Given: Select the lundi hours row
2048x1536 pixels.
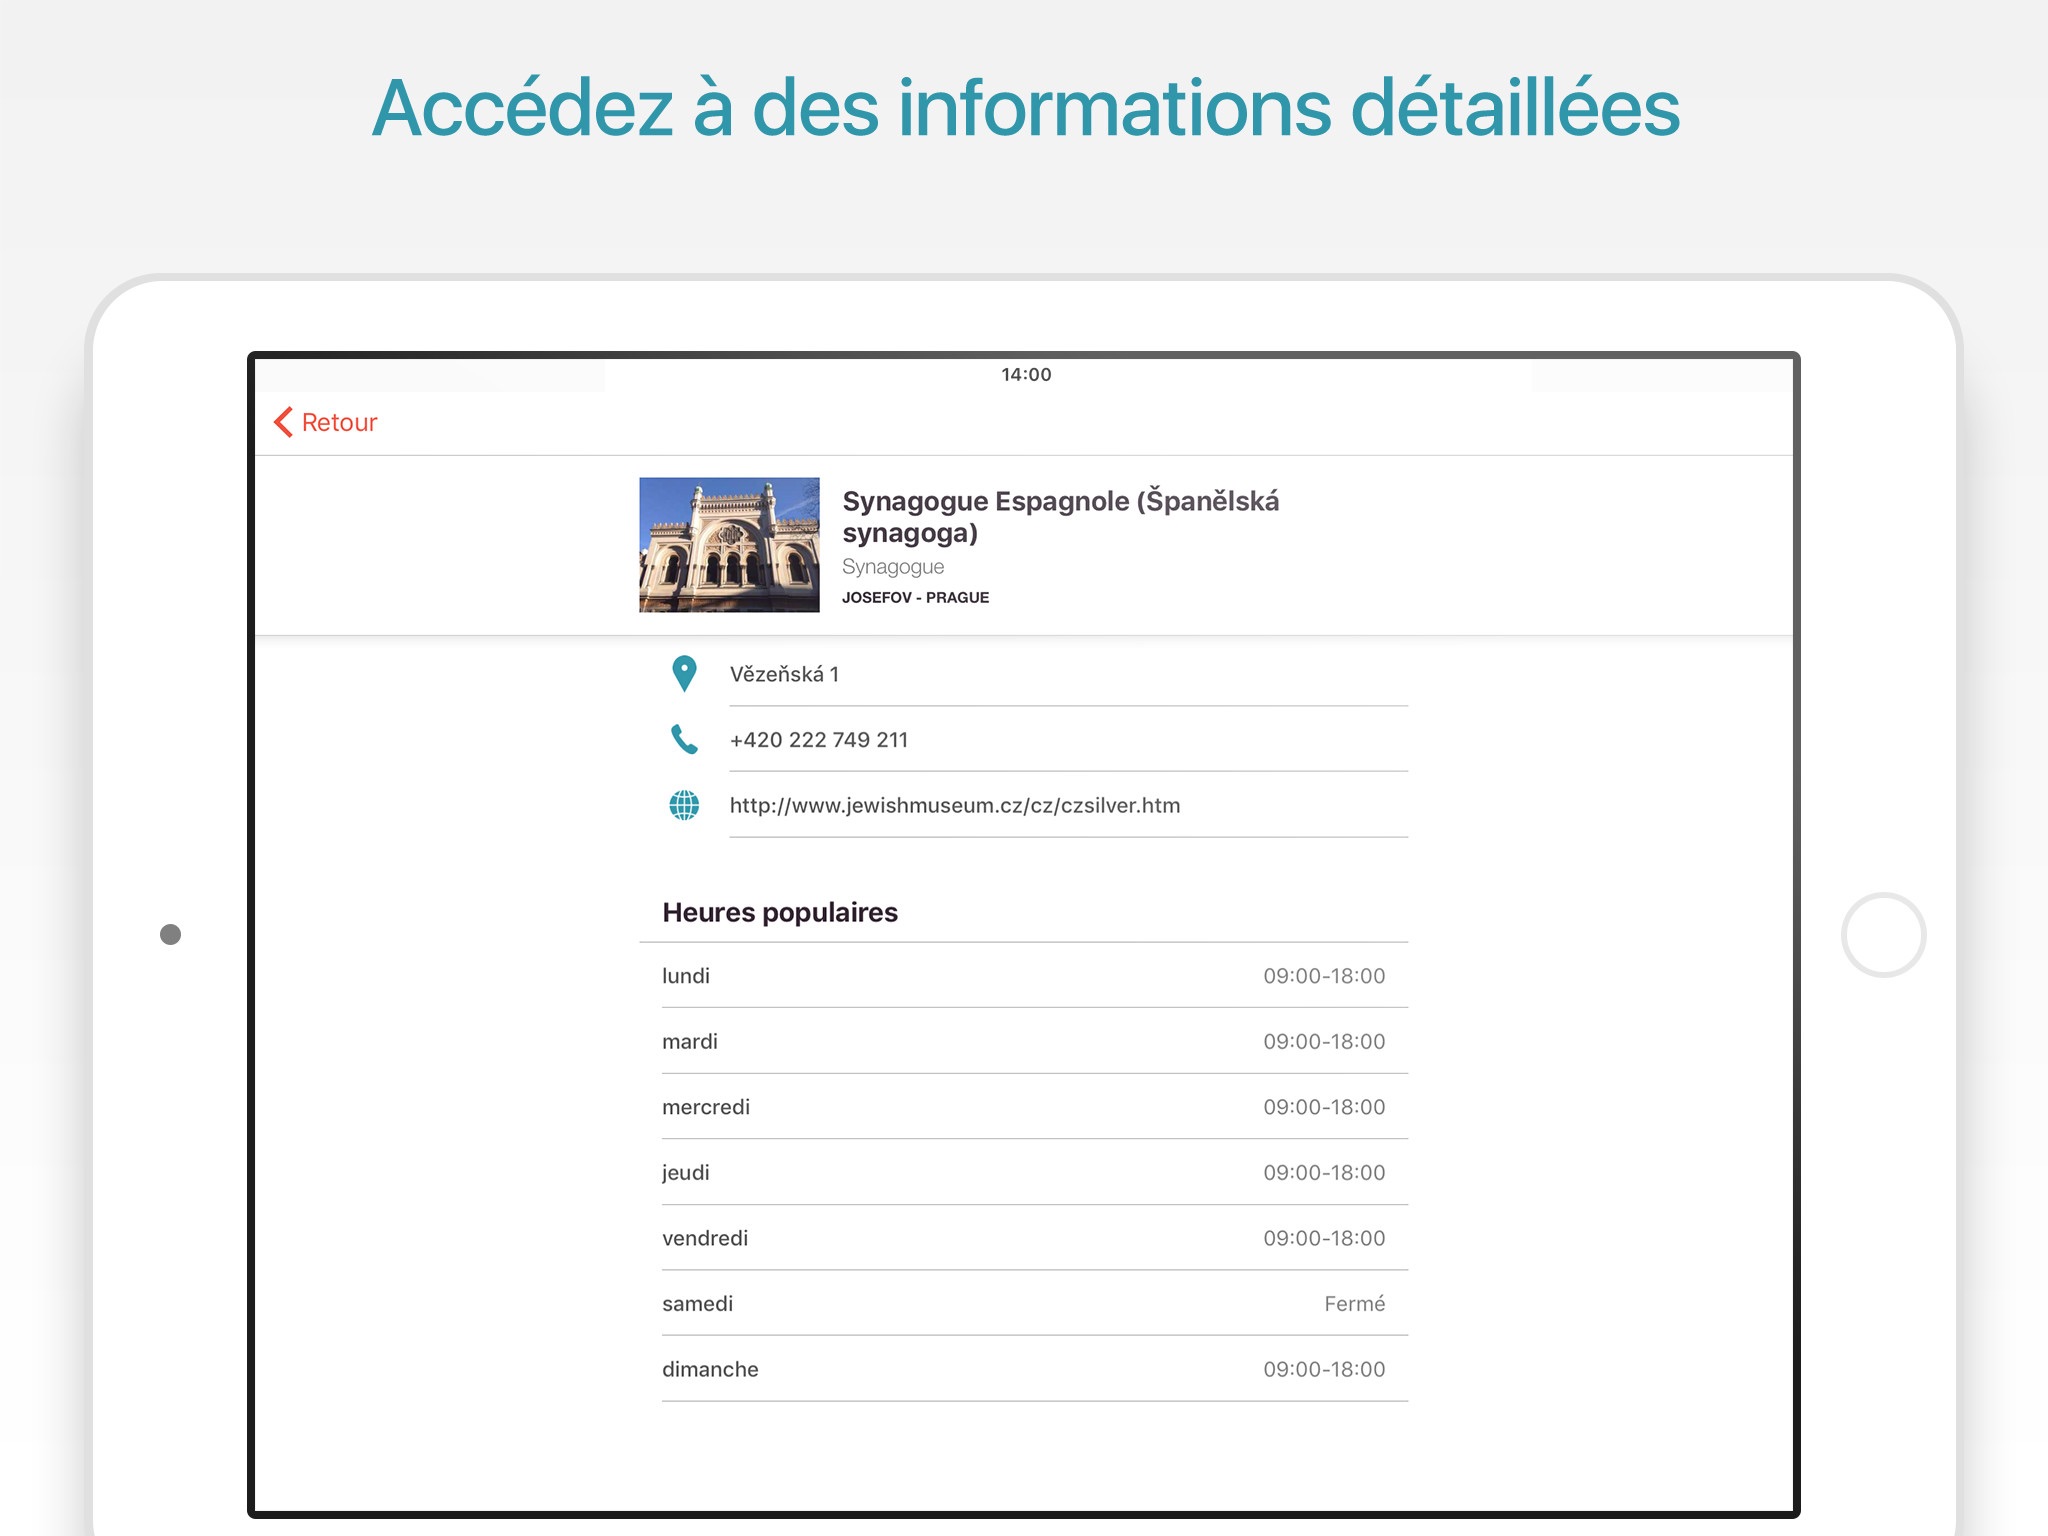Looking at the screenshot, I should (x=1023, y=976).
